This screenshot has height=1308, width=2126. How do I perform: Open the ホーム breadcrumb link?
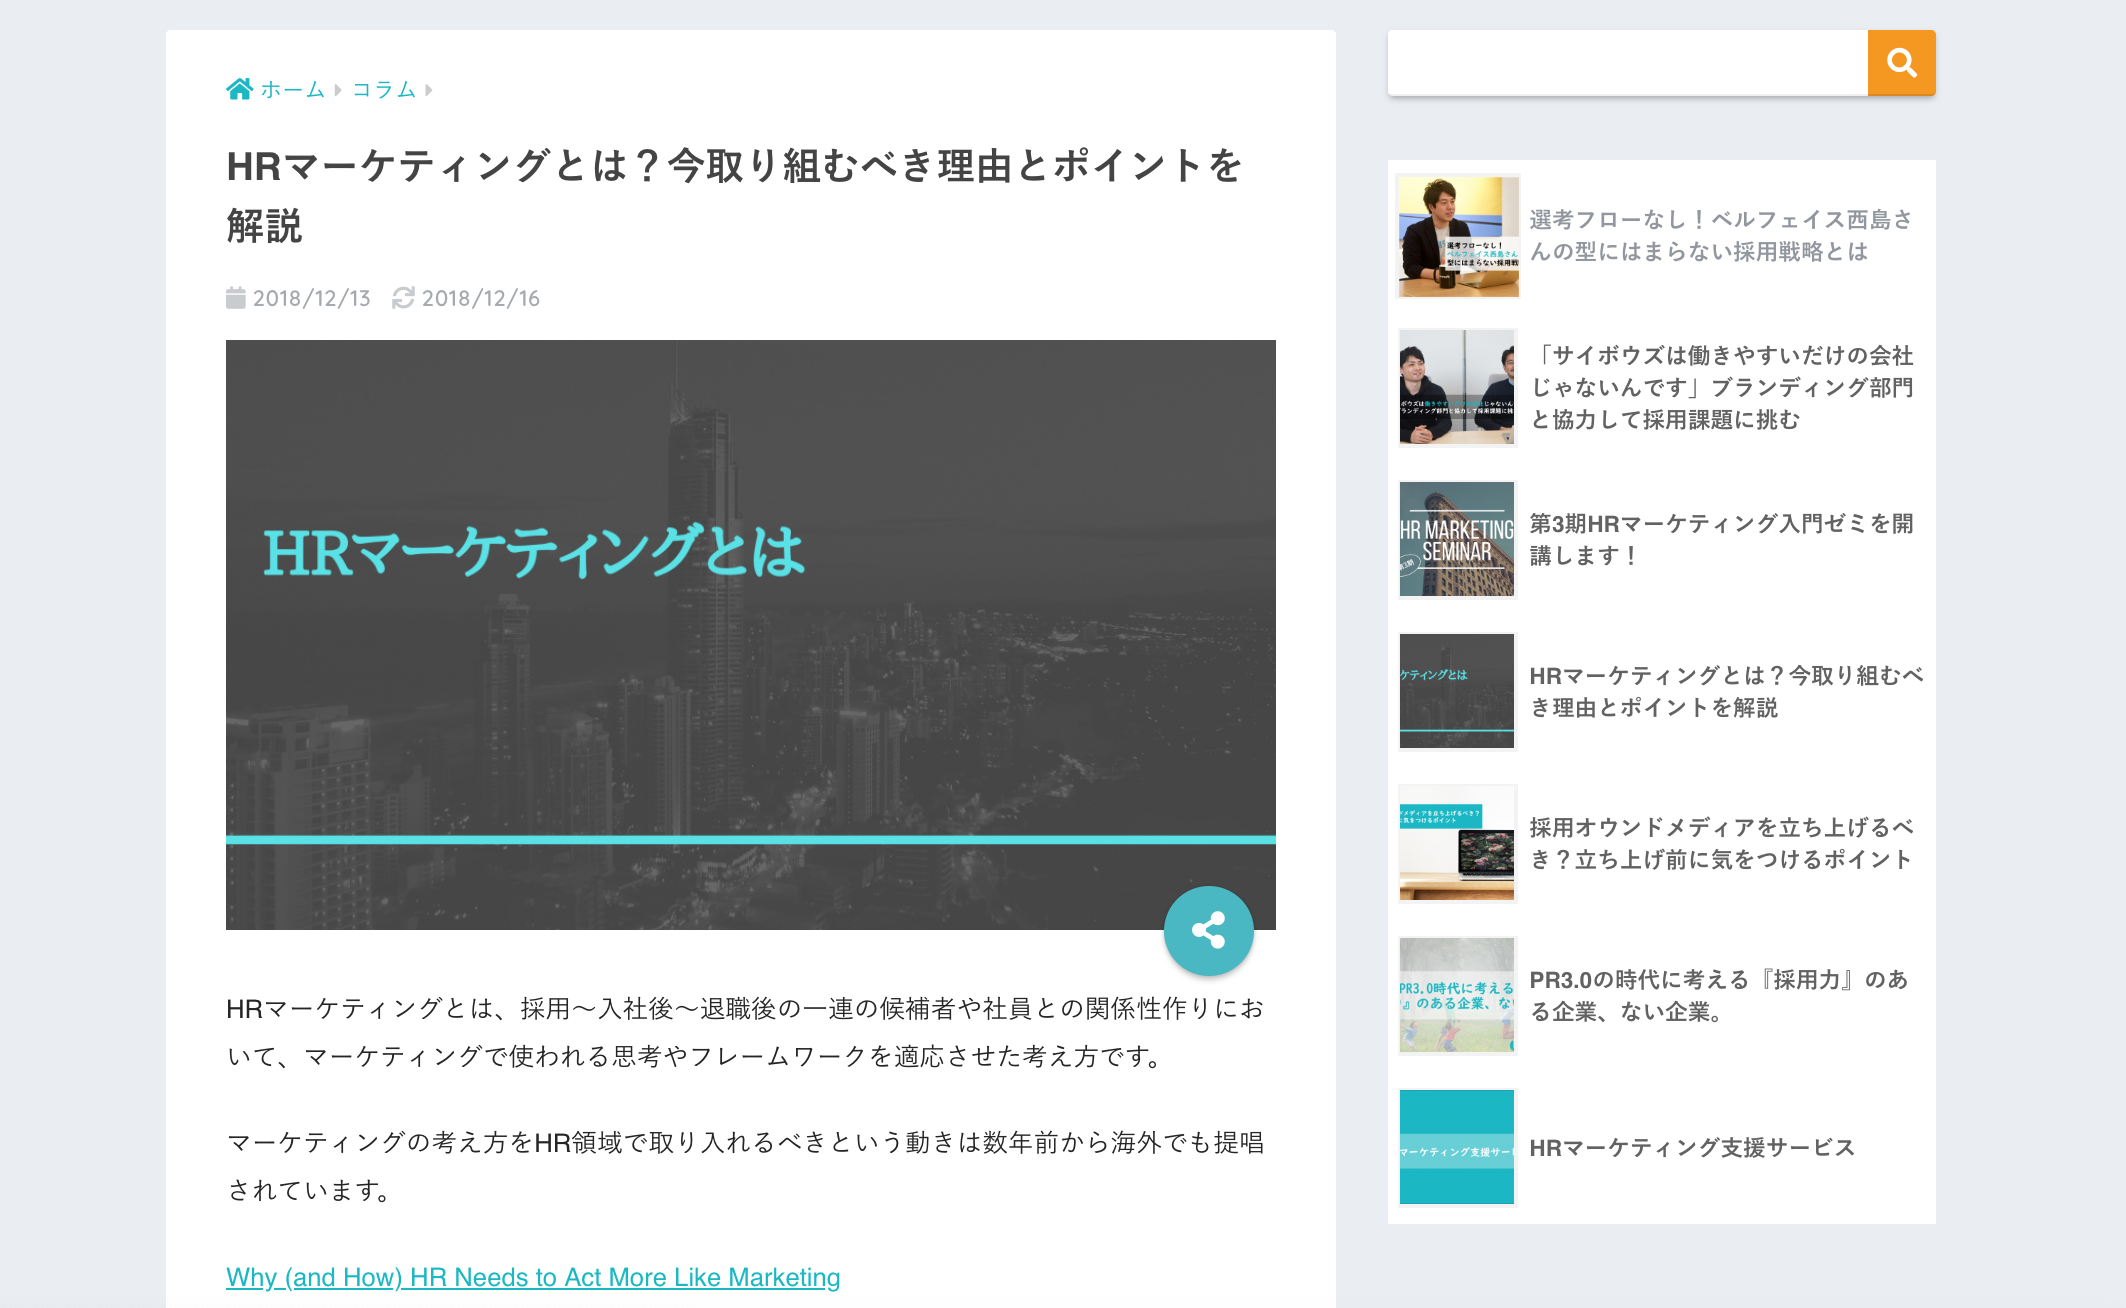(x=293, y=90)
